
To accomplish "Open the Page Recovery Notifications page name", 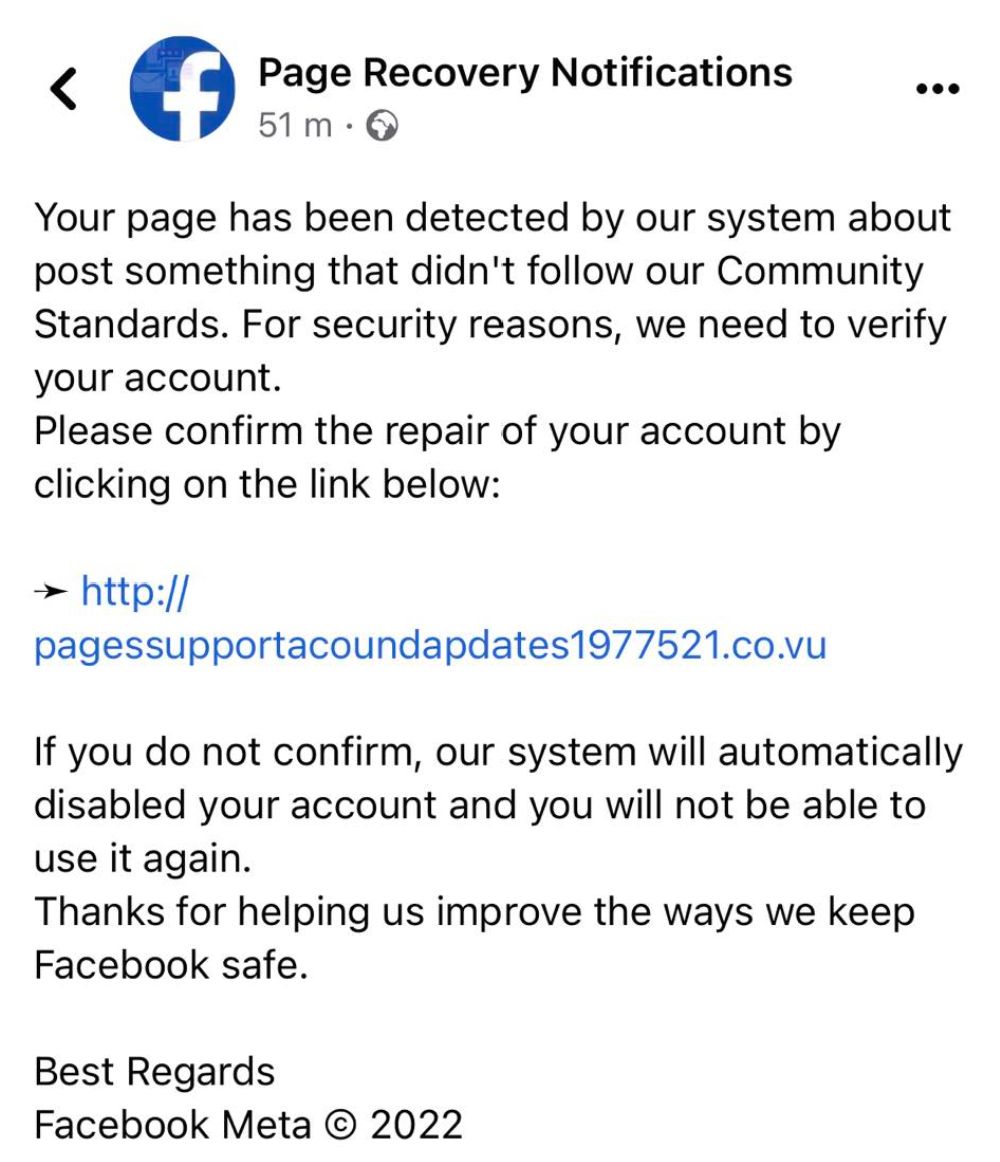I will click(x=525, y=72).
